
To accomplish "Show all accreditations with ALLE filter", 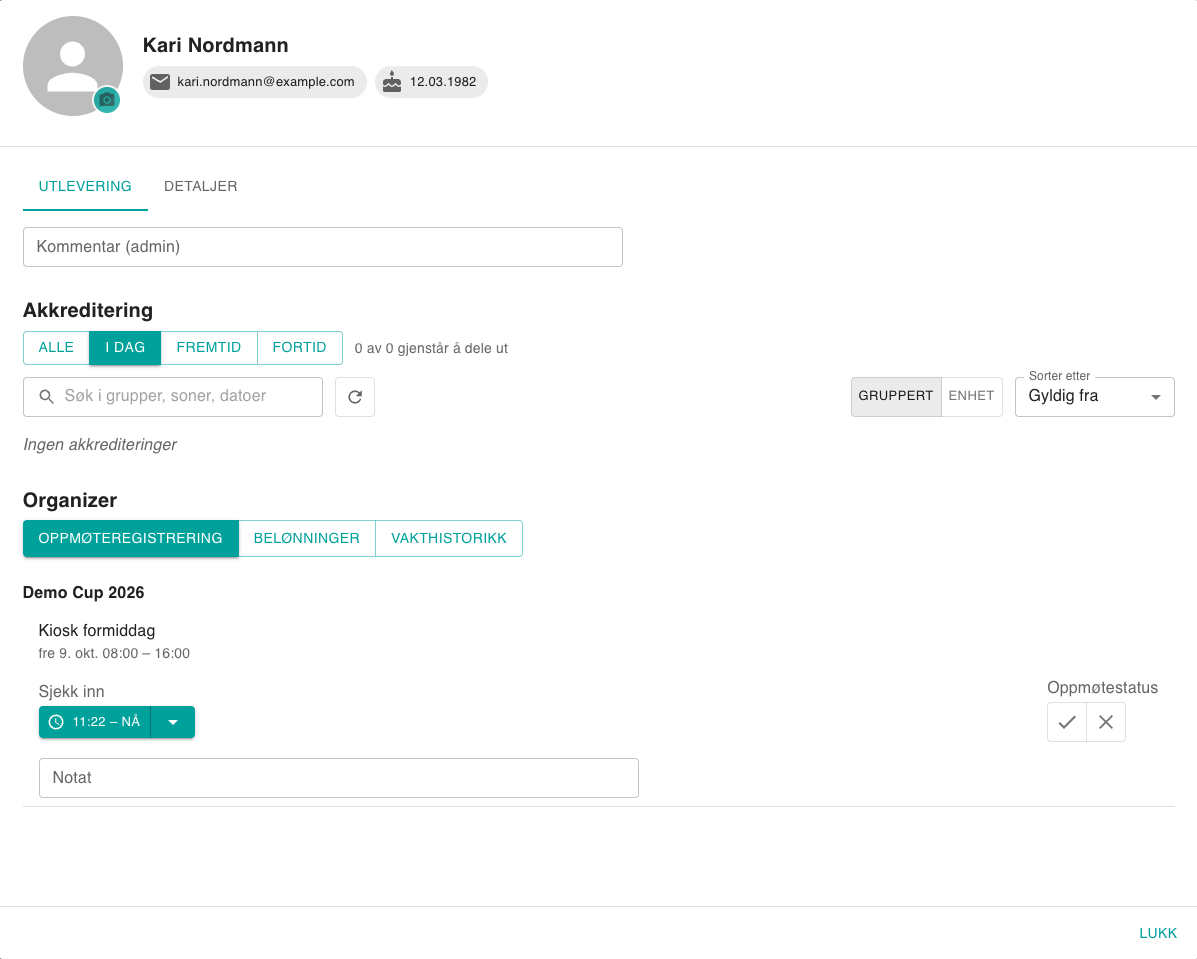I will coord(56,347).
